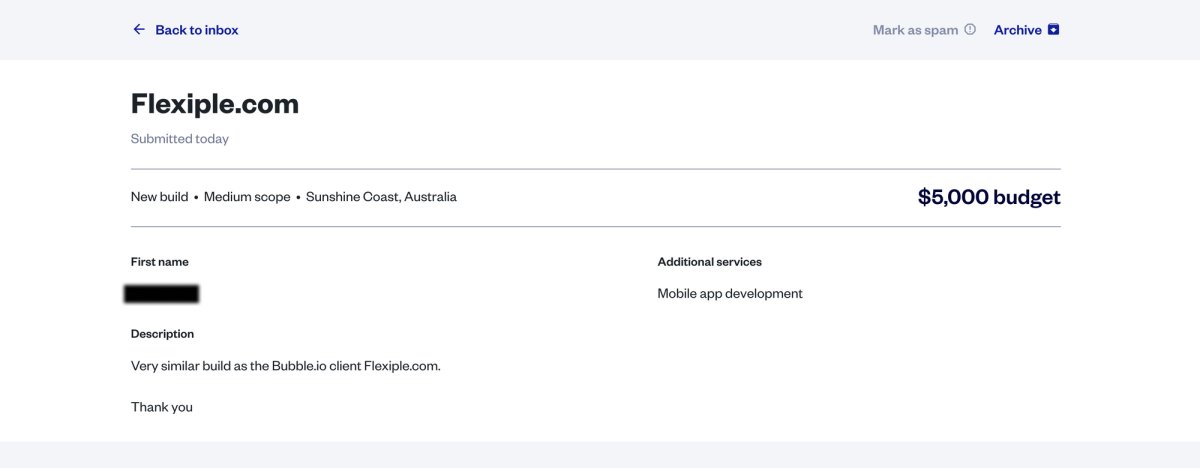
Task: Click the Very similar build description sentence
Action: coord(286,366)
